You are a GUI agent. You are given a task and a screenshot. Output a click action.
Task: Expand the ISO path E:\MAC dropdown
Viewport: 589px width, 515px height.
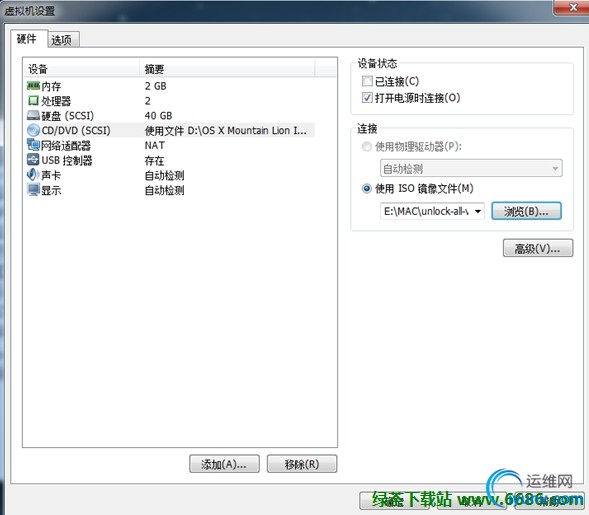pyautogui.click(x=477, y=211)
